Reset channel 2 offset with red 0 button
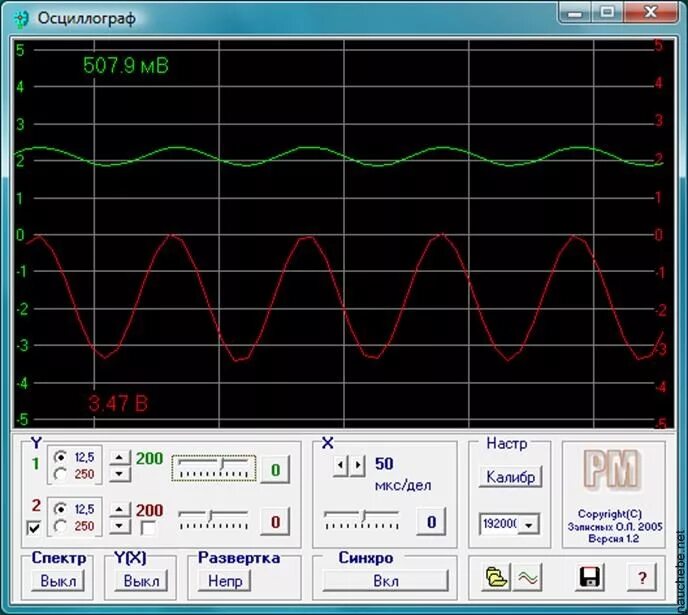 [275, 522]
